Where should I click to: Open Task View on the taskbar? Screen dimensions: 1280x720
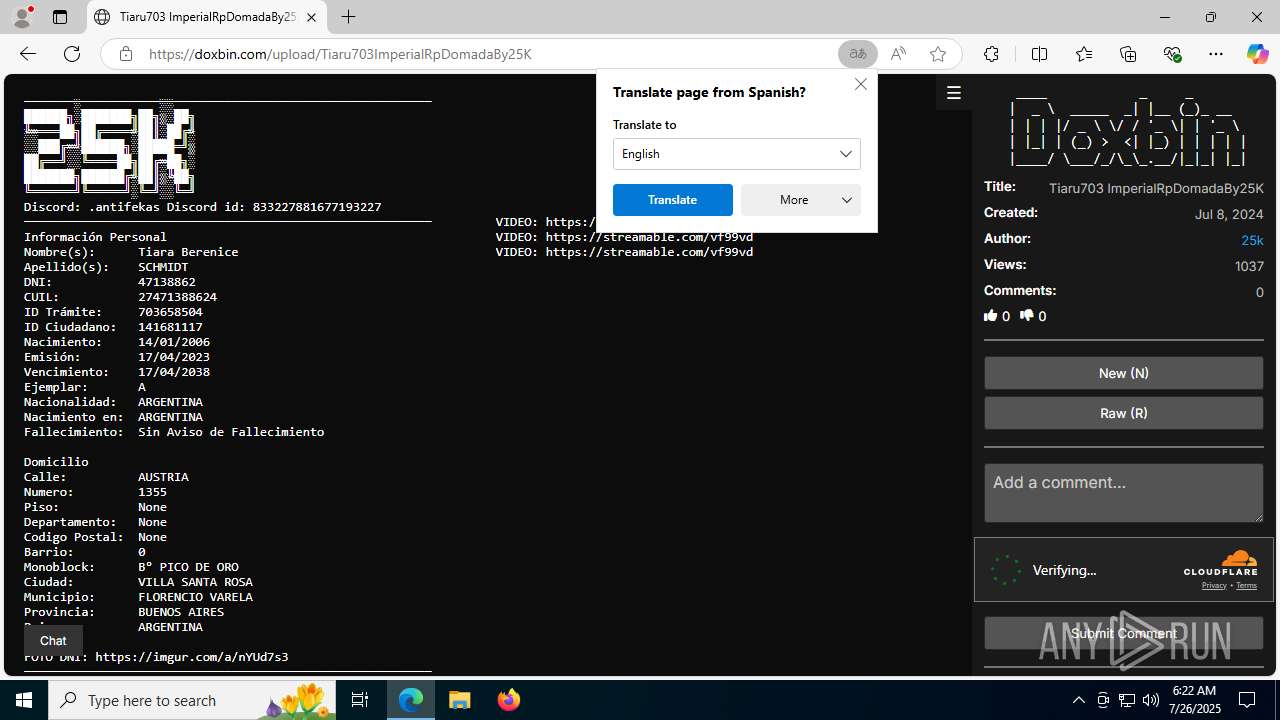pos(360,700)
